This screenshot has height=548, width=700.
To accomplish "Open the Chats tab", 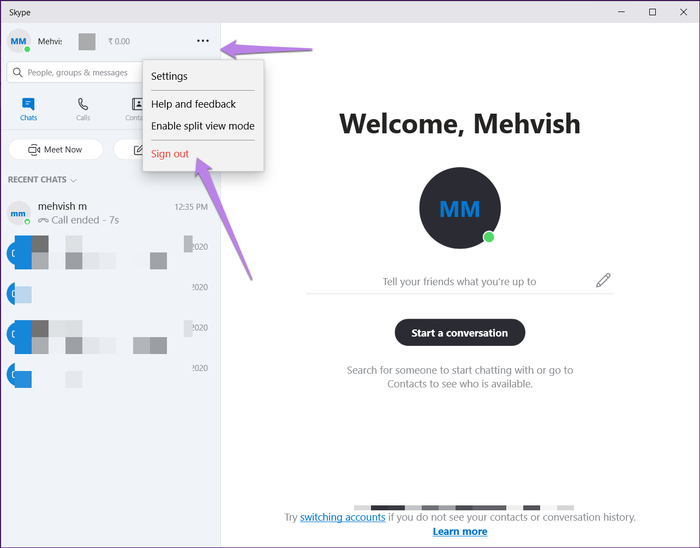I will pyautogui.click(x=28, y=109).
